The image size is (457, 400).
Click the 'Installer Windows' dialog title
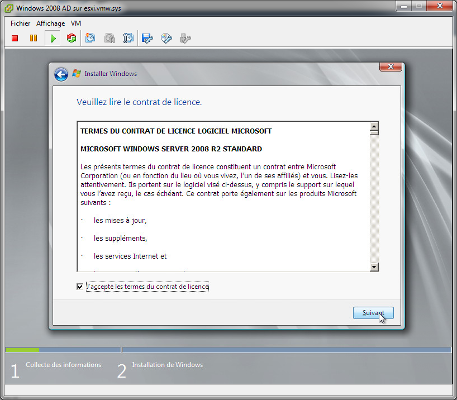click(x=110, y=74)
